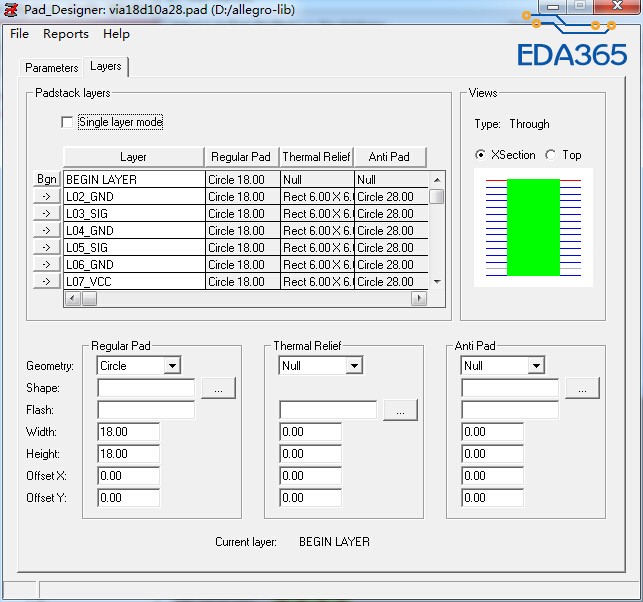This screenshot has height=602, width=643.
Task: Click the BEGIN LAYER thermal relief Null cell
Action: click(317, 180)
